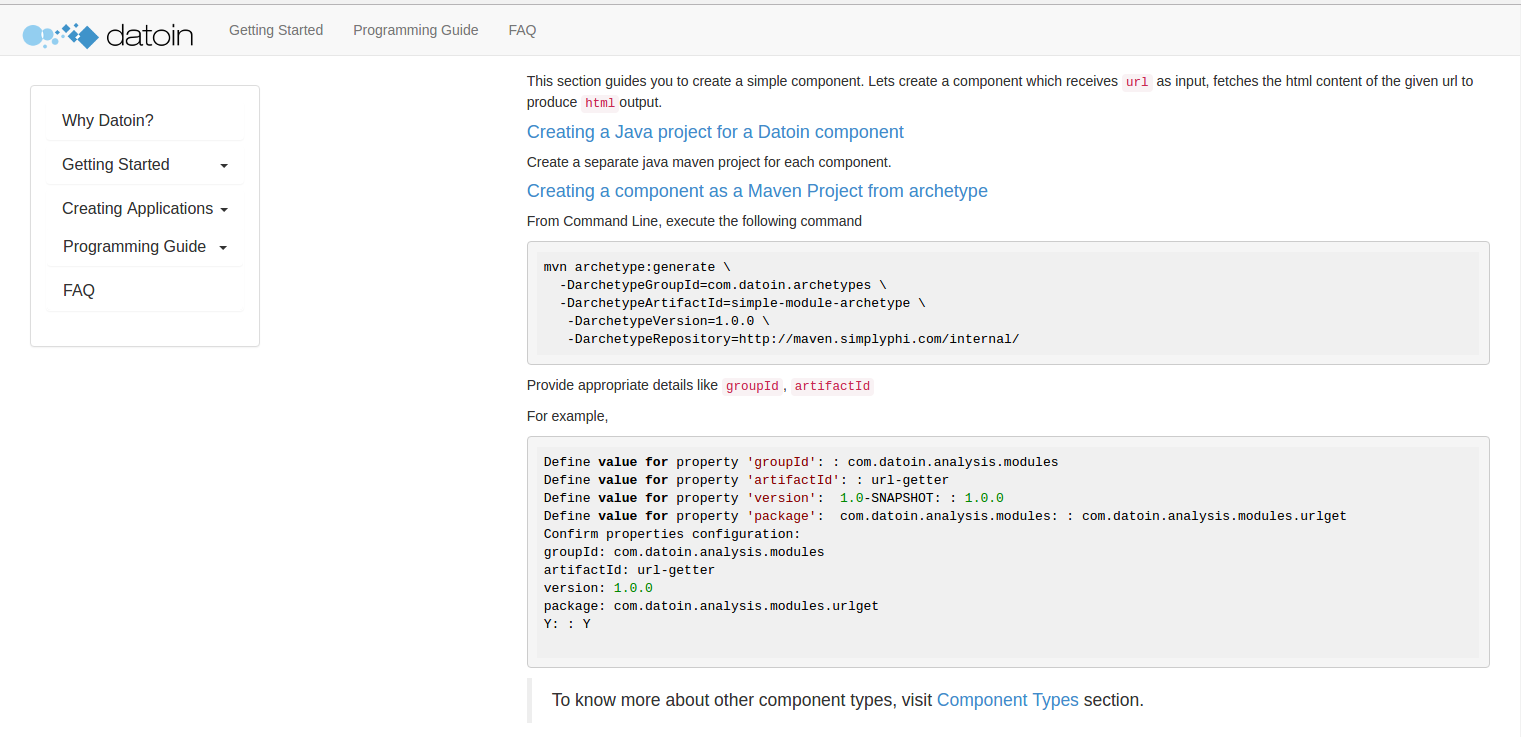Click the artifactId inline code label
This screenshot has width=1521, height=737.
tap(832, 386)
